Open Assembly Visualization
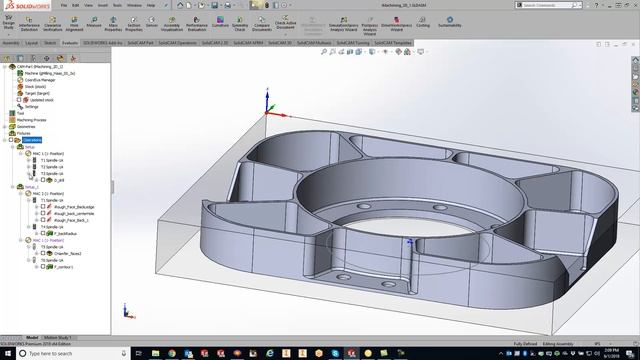The height and width of the screenshot is (360, 640). pyautogui.click(x=172, y=24)
